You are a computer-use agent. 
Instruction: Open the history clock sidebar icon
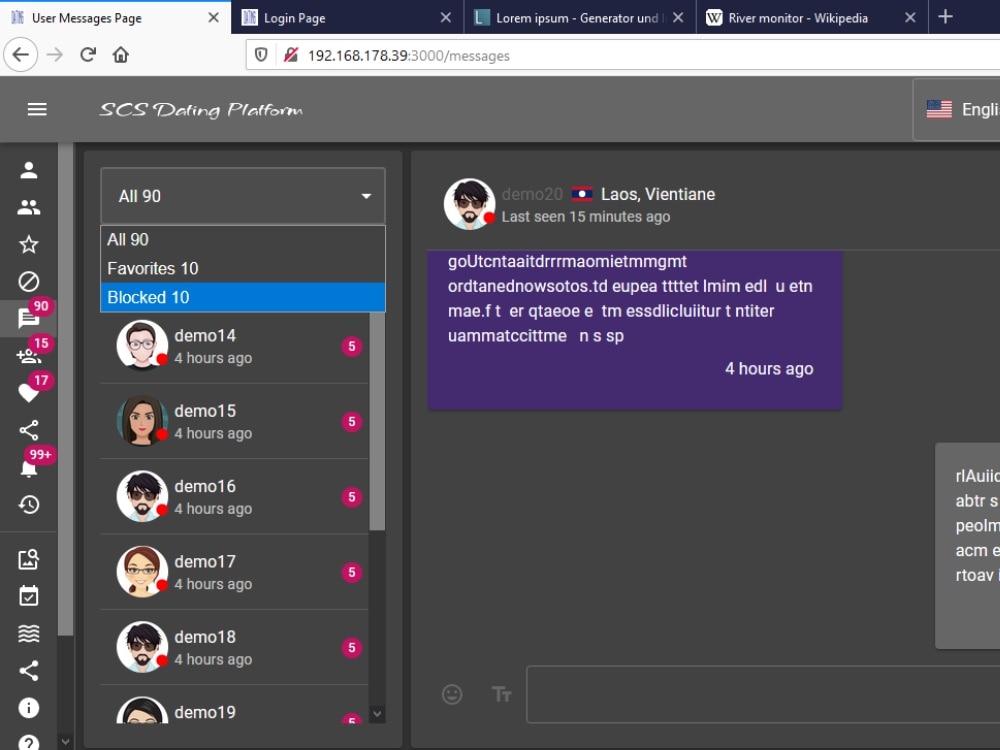29,504
